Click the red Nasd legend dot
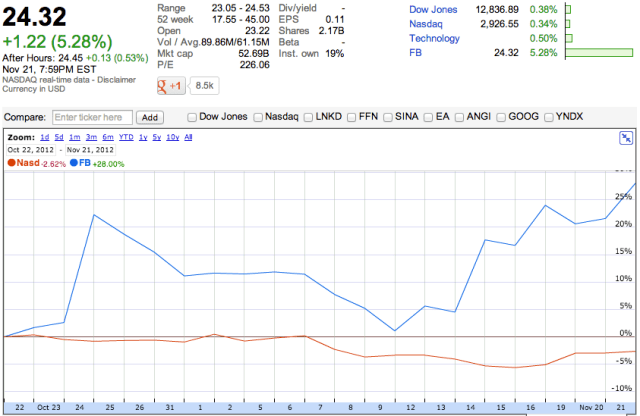This screenshot has height=416, width=640. [x=11, y=162]
